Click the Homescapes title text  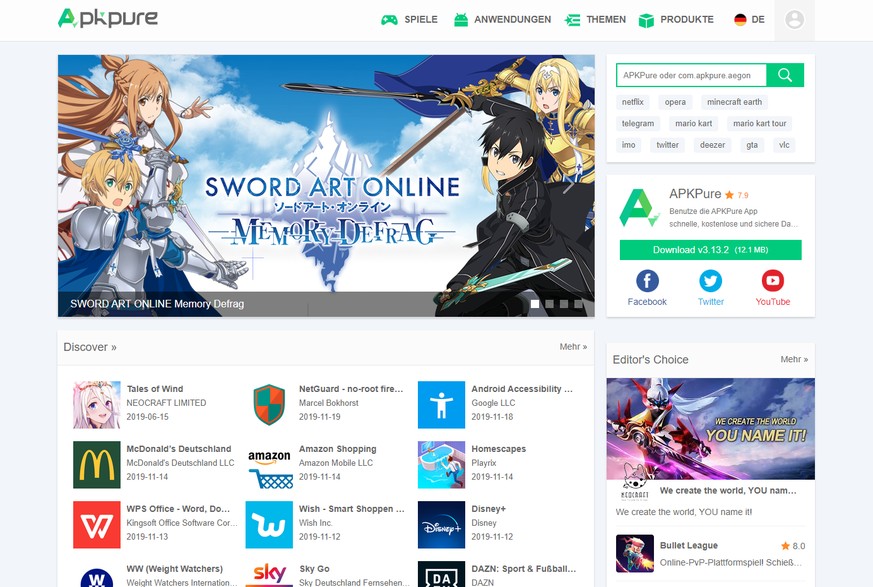click(x=498, y=449)
